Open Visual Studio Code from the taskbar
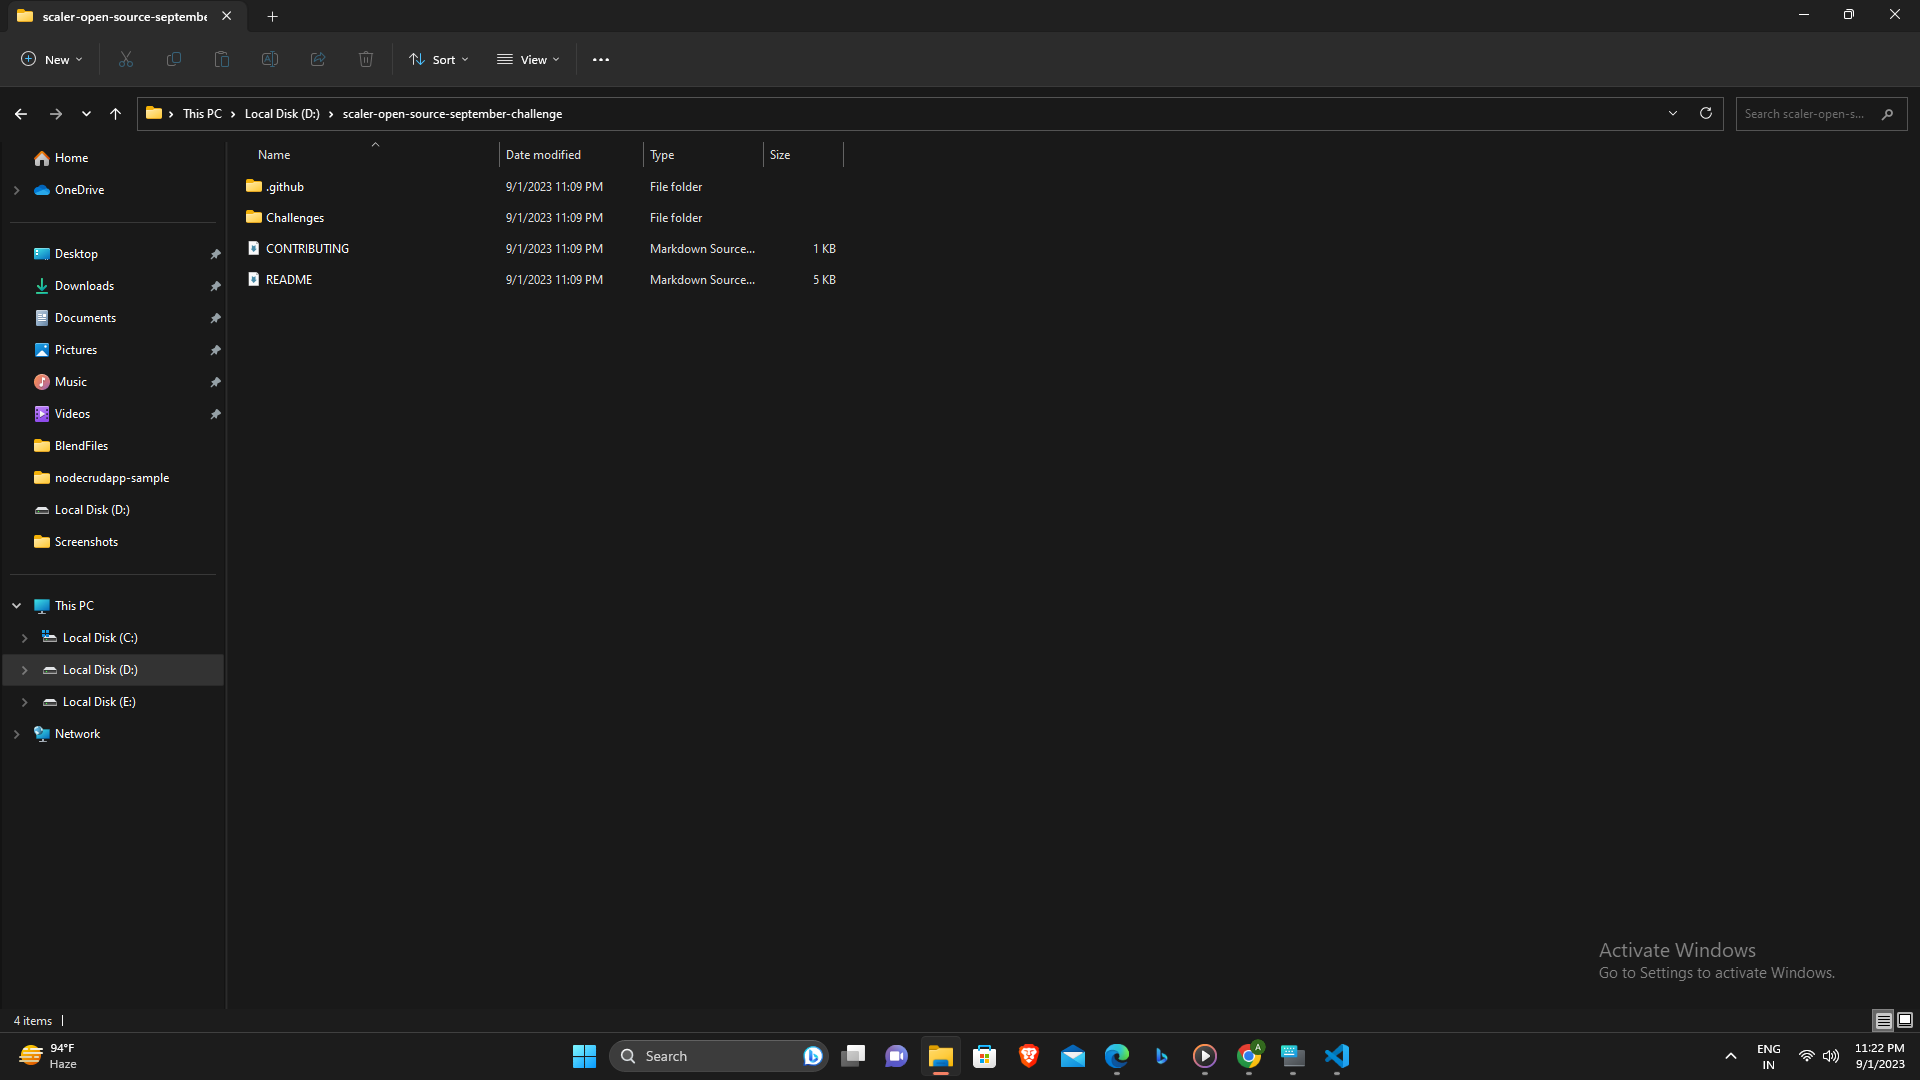The image size is (1920, 1080). [x=1337, y=1055]
